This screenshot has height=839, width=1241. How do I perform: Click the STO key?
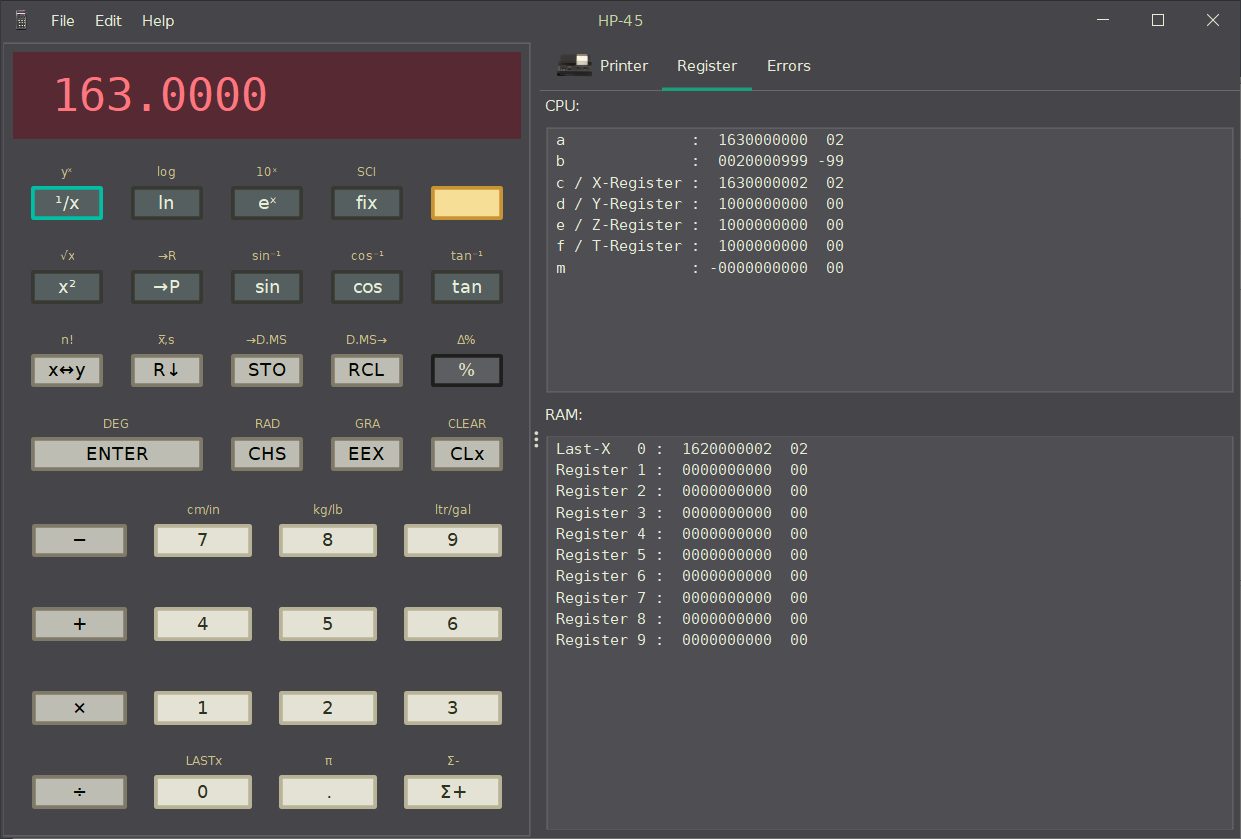[267, 370]
